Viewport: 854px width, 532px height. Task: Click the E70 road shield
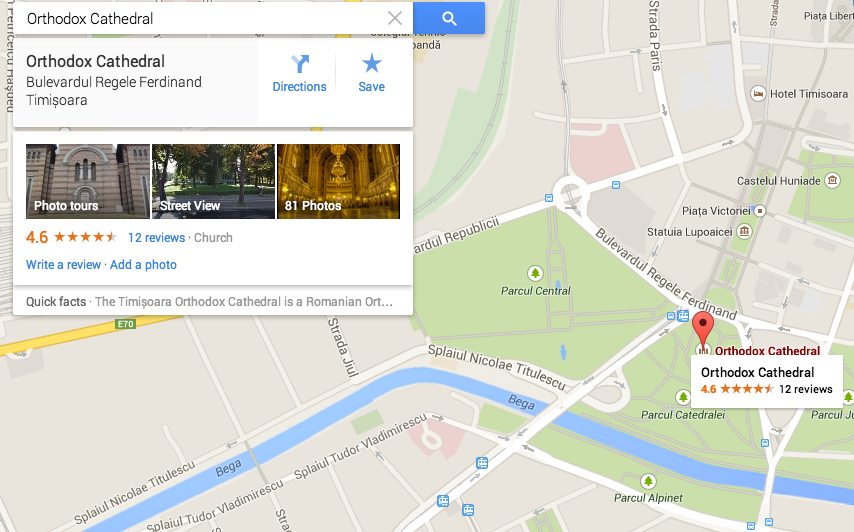(x=125, y=325)
